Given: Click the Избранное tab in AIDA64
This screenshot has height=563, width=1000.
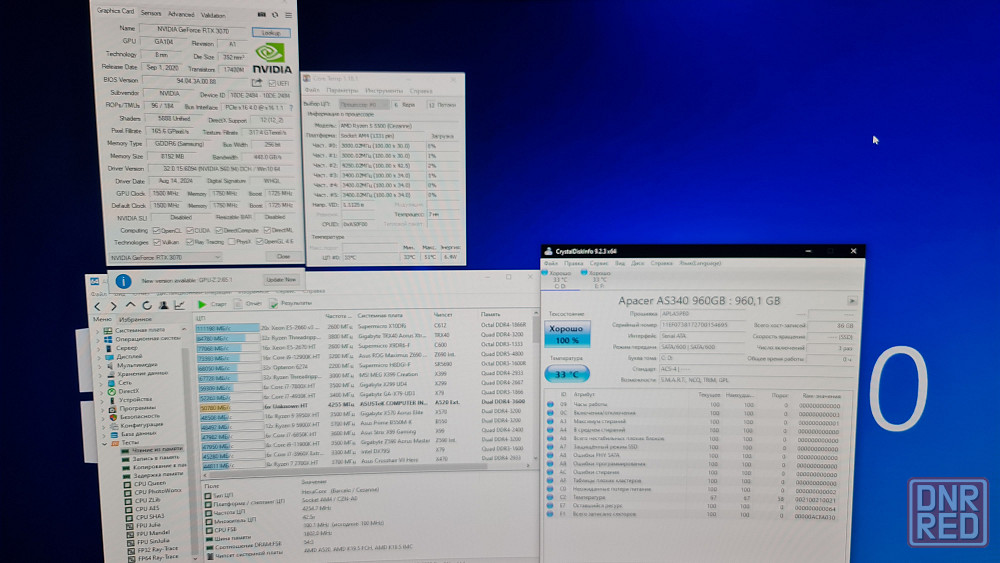Looking at the screenshot, I should coord(135,319).
